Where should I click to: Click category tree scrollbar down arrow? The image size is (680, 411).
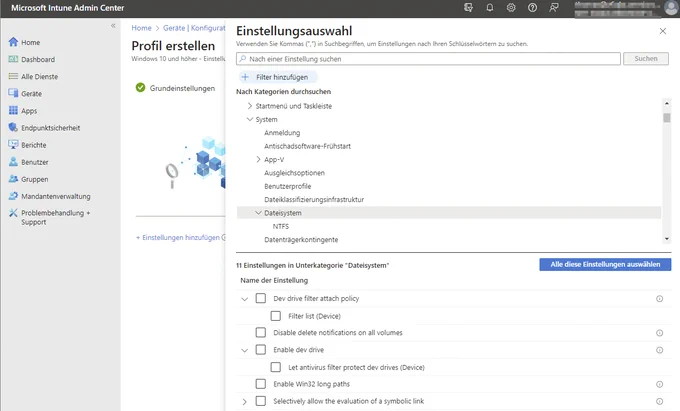click(x=667, y=239)
